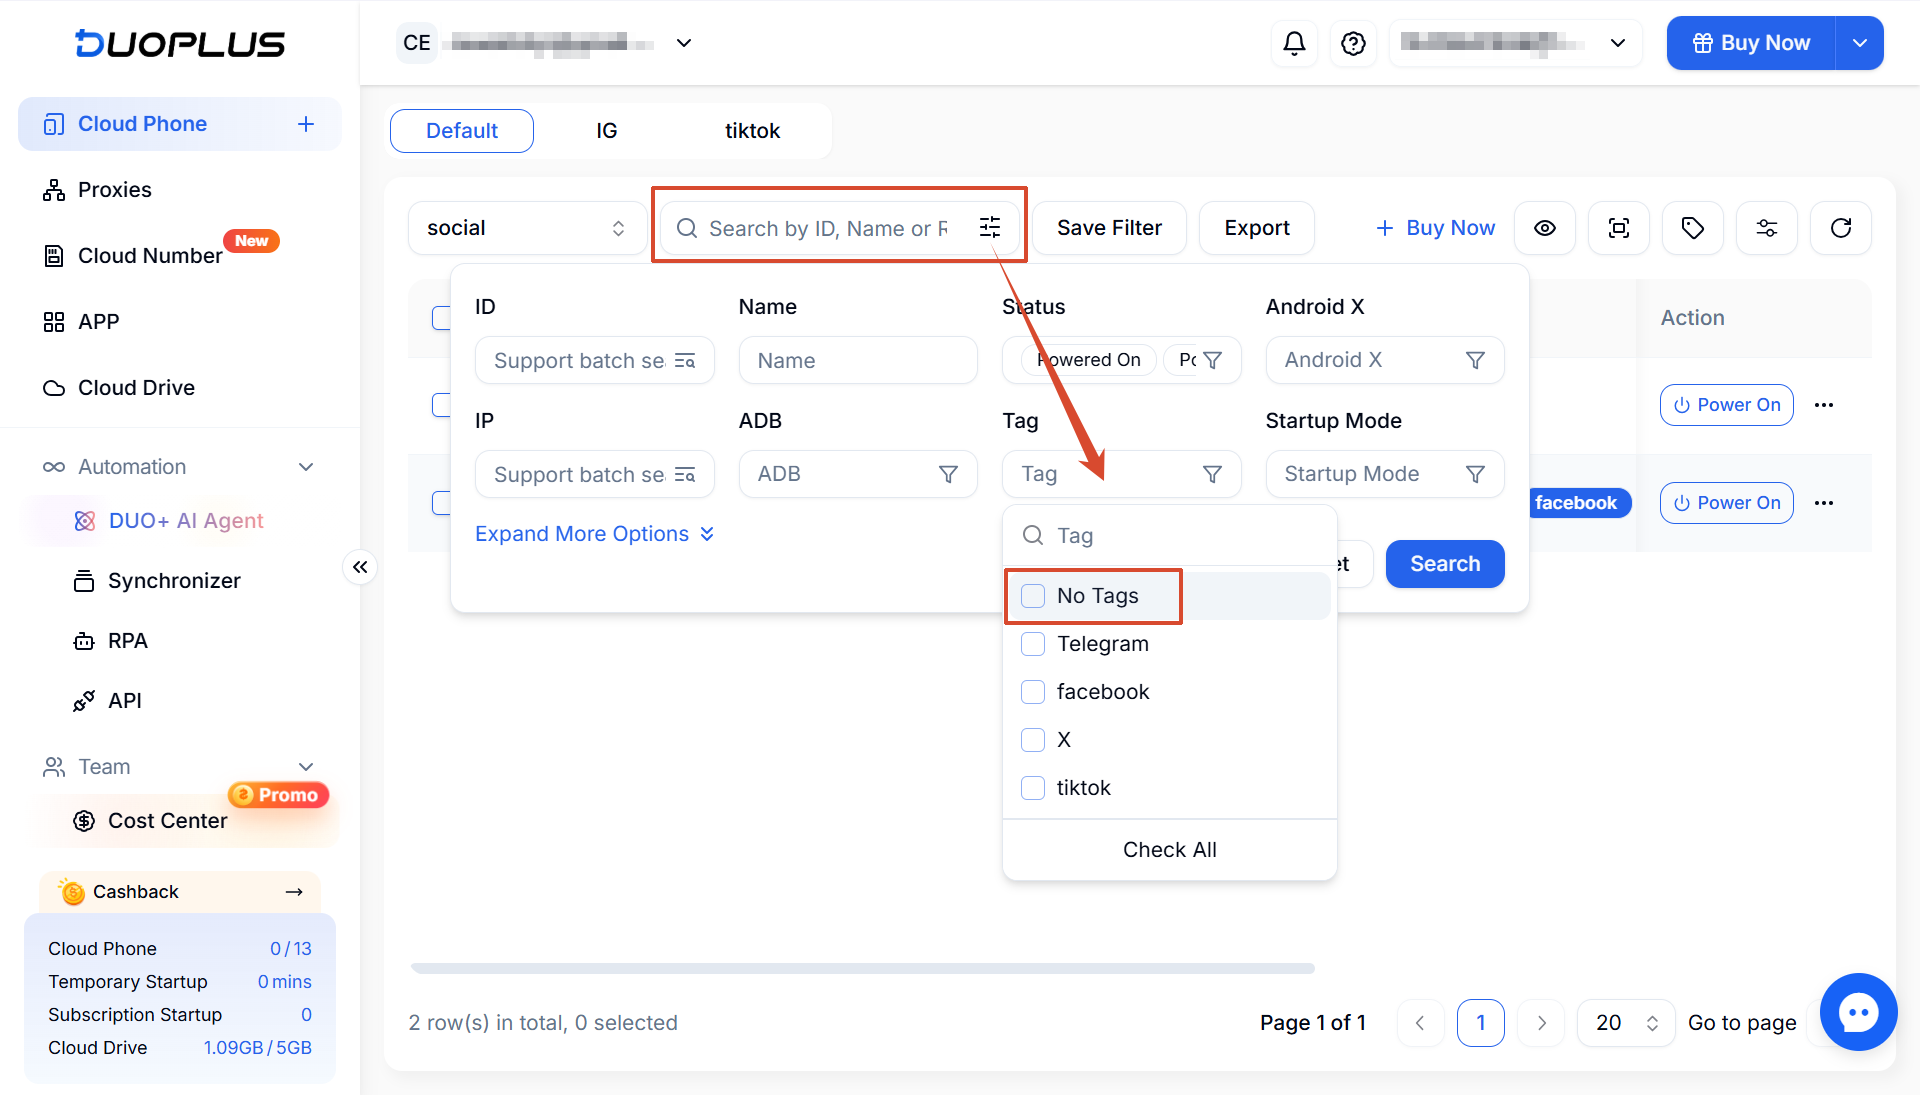Click the Export button
Screen dimensions: 1920x1095
click(1257, 228)
